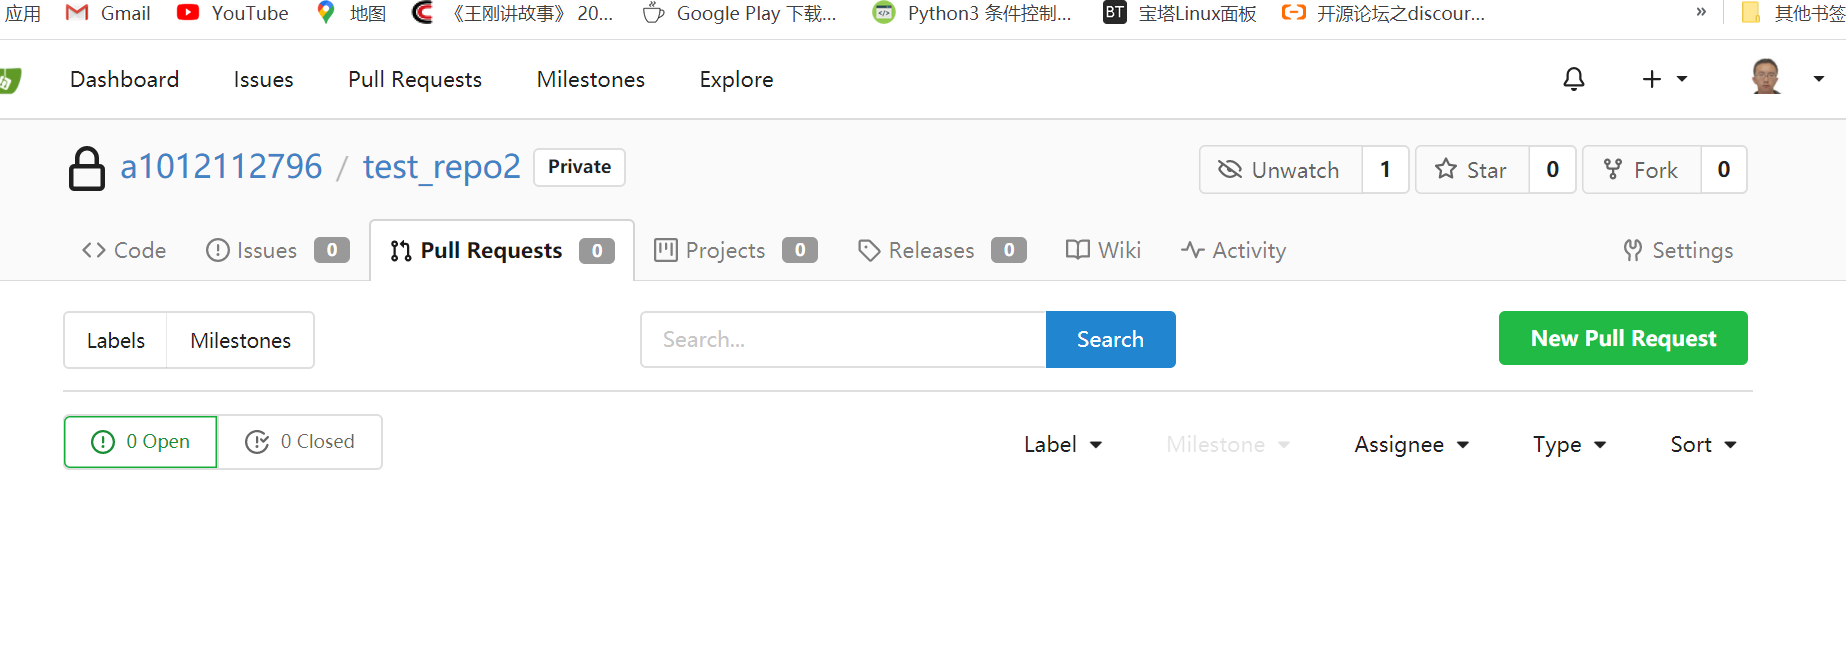Switch to the Projects tab

point(736,250)
